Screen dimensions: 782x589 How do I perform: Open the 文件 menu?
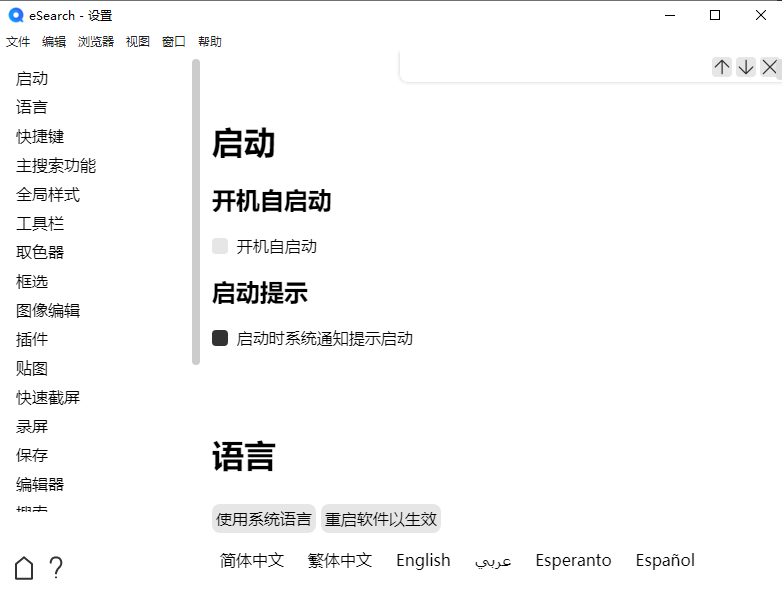(x=18, y=41)
